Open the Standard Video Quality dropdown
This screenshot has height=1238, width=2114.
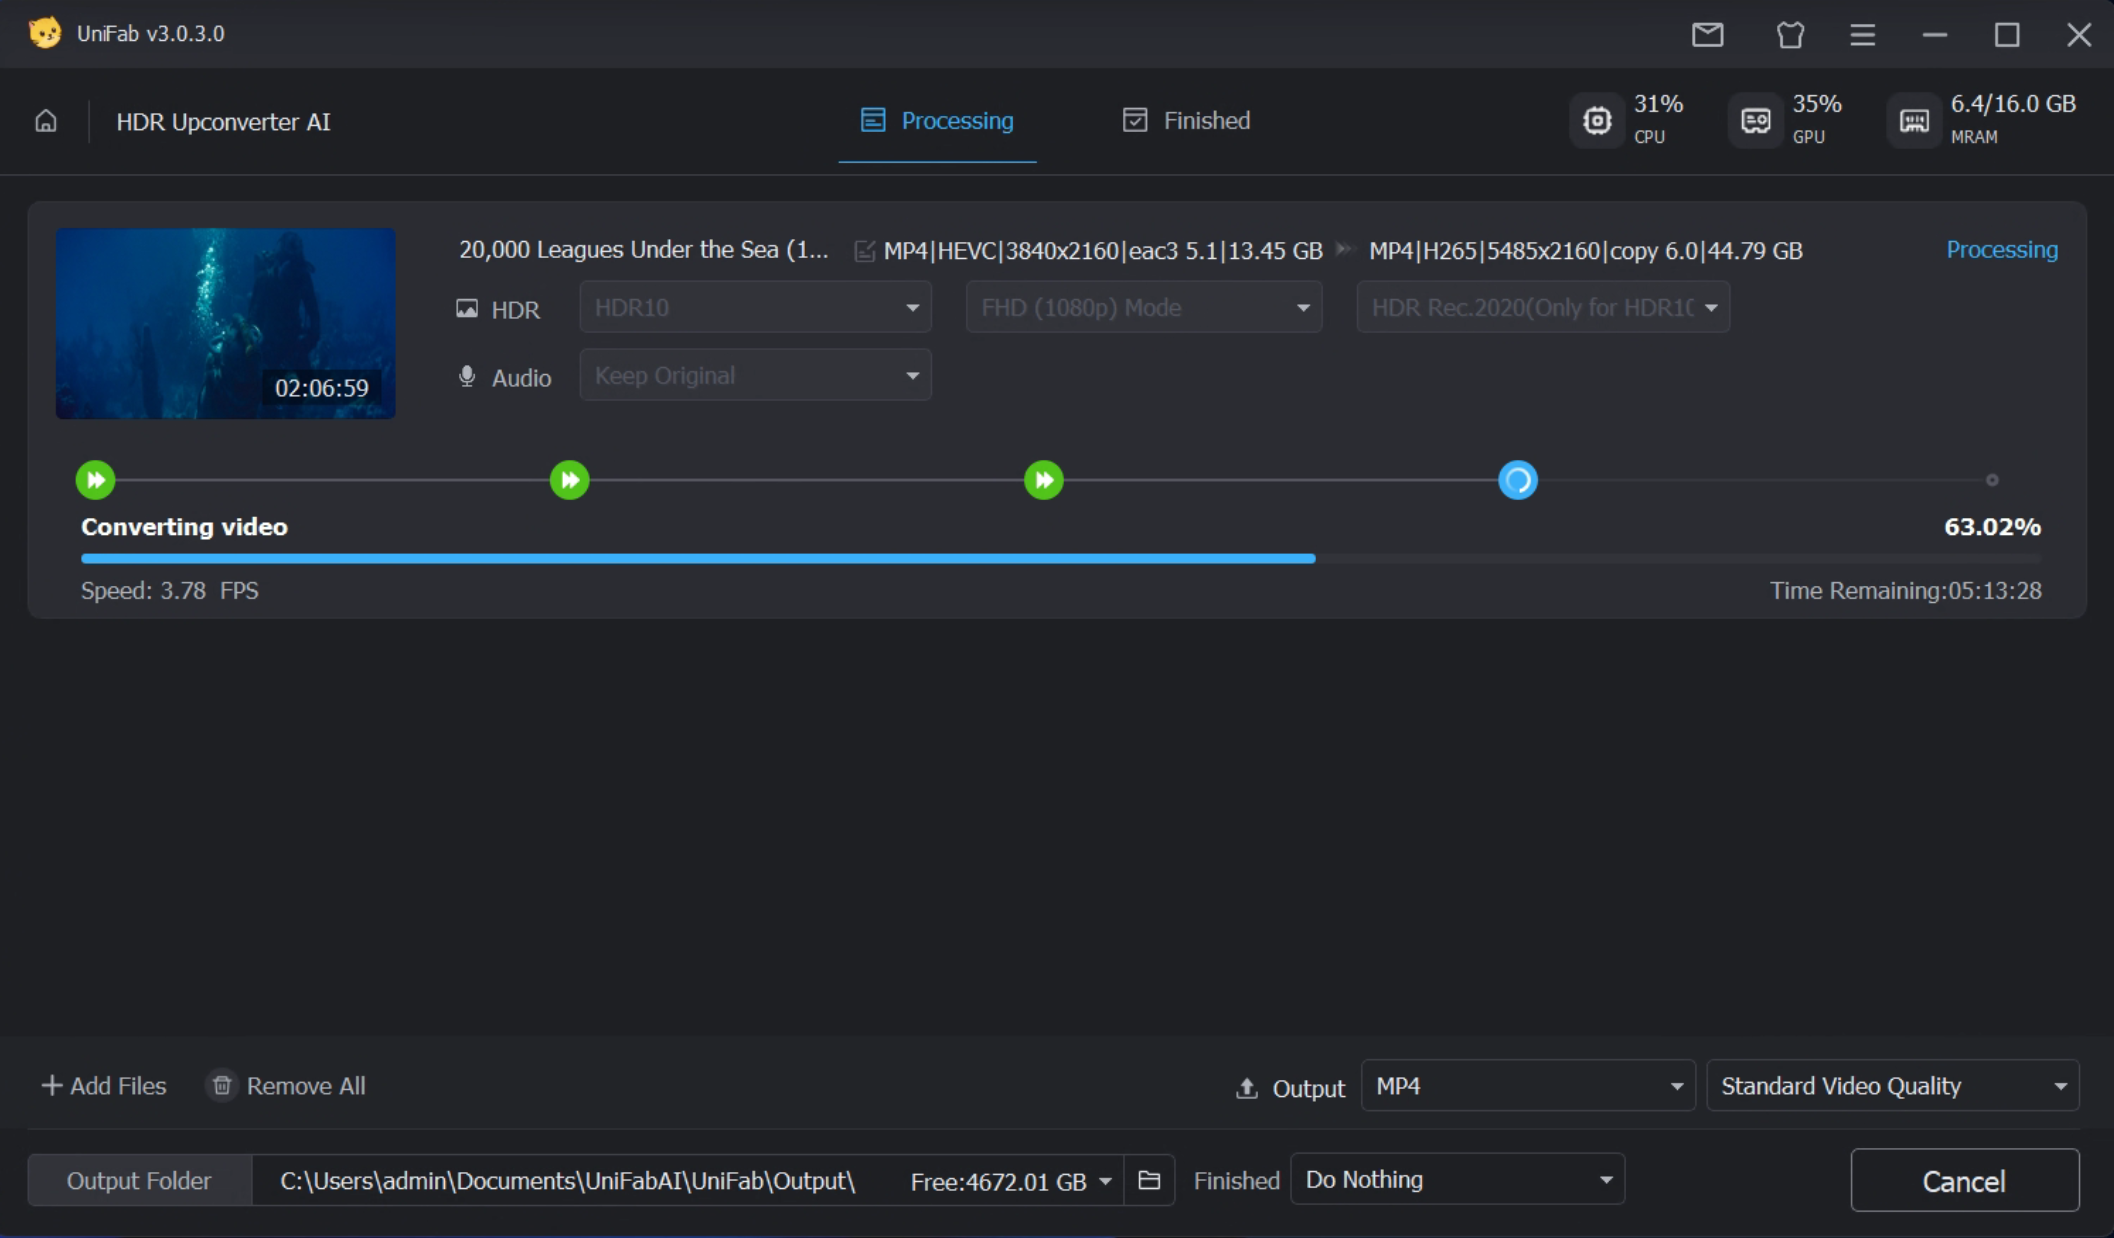click(1892, 1086)
